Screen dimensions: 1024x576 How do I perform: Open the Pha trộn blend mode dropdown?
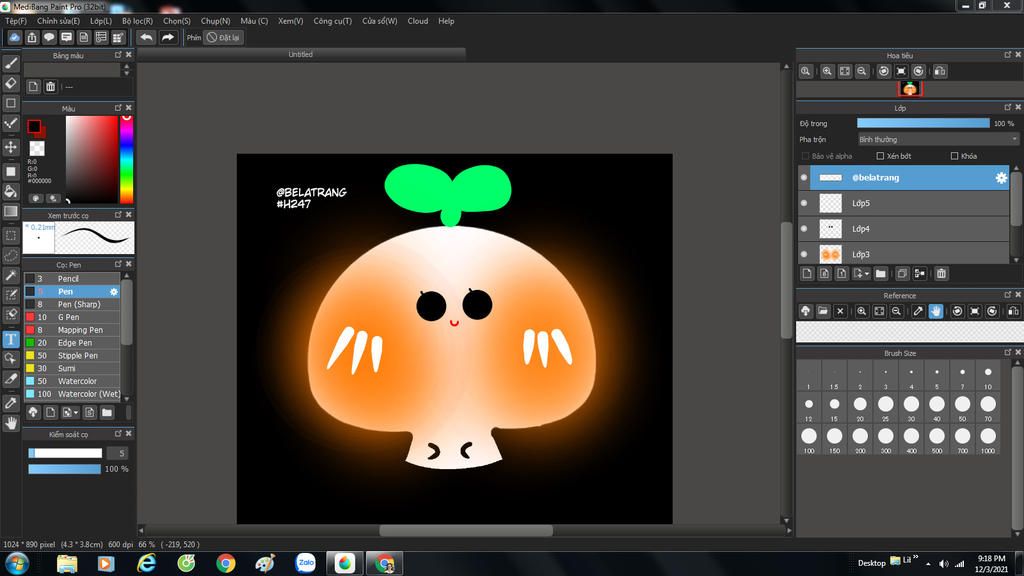point(938,139)
